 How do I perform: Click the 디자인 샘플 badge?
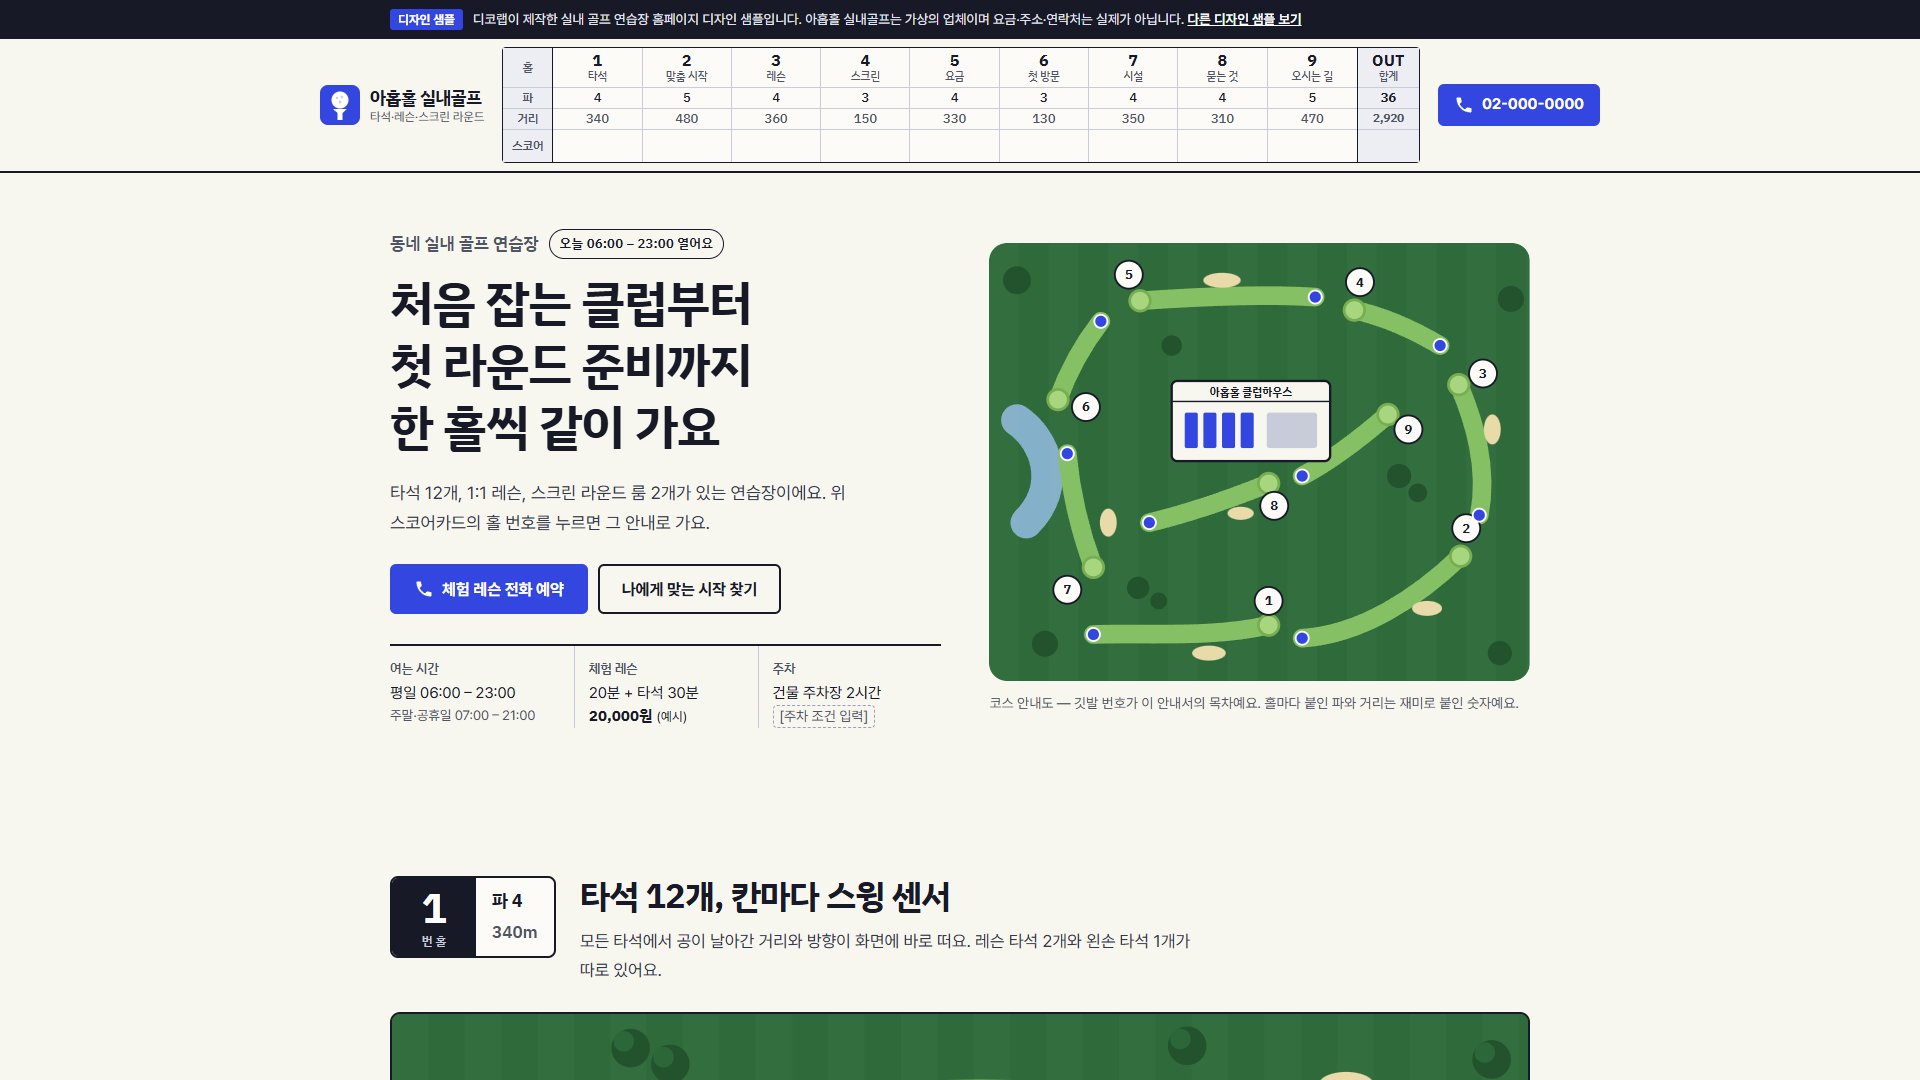click(426, 19)
